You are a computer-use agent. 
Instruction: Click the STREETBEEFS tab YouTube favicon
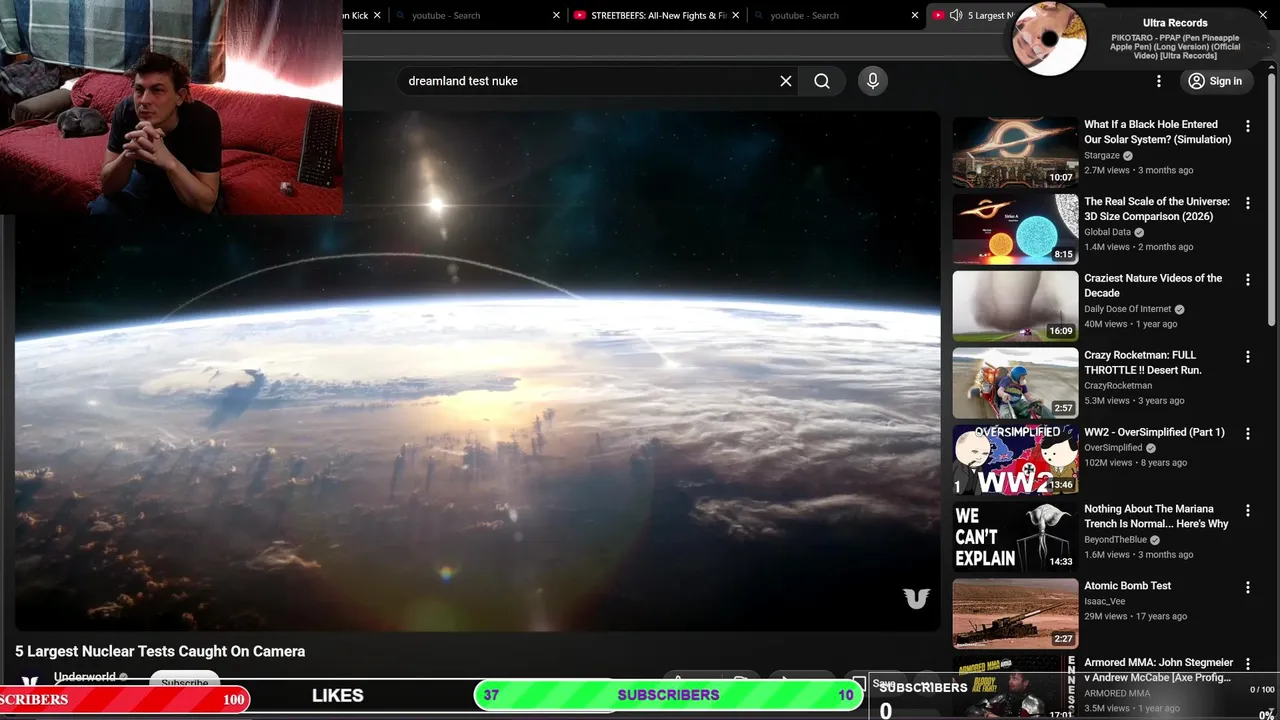point(580,15)
